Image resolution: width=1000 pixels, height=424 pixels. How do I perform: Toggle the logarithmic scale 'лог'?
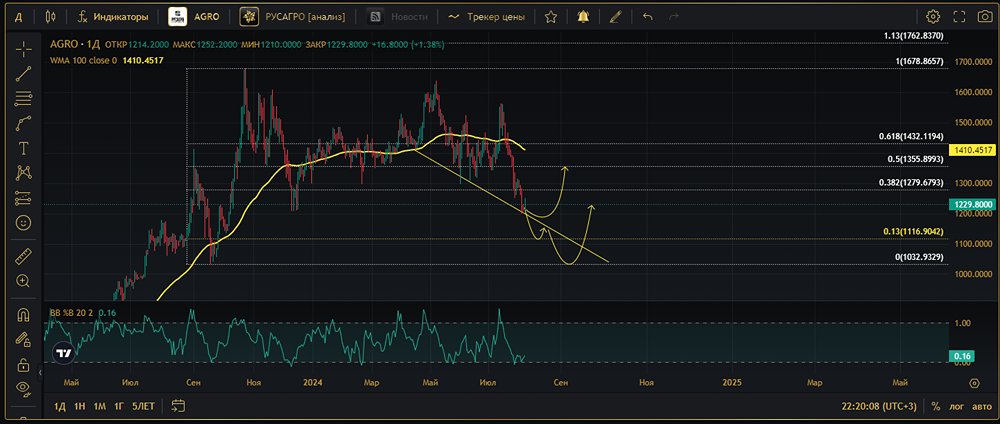click(x=957, y=406)
